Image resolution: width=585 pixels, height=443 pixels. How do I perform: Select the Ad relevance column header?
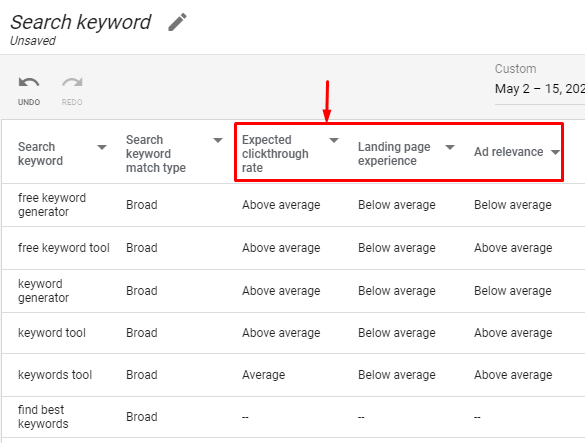509,152
